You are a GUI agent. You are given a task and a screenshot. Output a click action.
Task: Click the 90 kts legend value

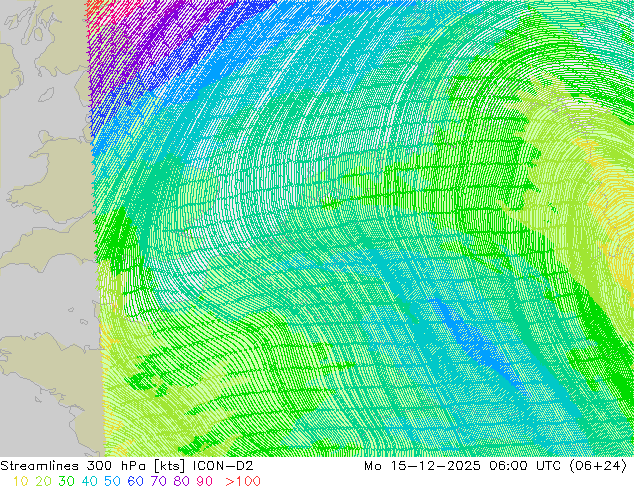pos(205,481)
